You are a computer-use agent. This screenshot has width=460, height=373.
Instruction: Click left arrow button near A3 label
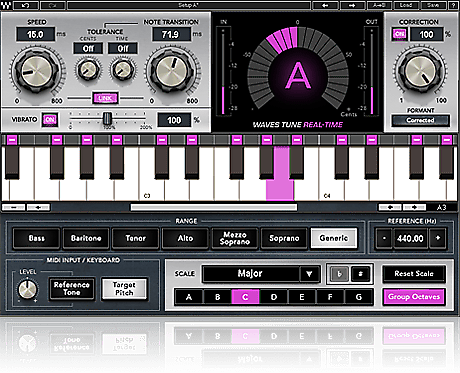point(390,208)
